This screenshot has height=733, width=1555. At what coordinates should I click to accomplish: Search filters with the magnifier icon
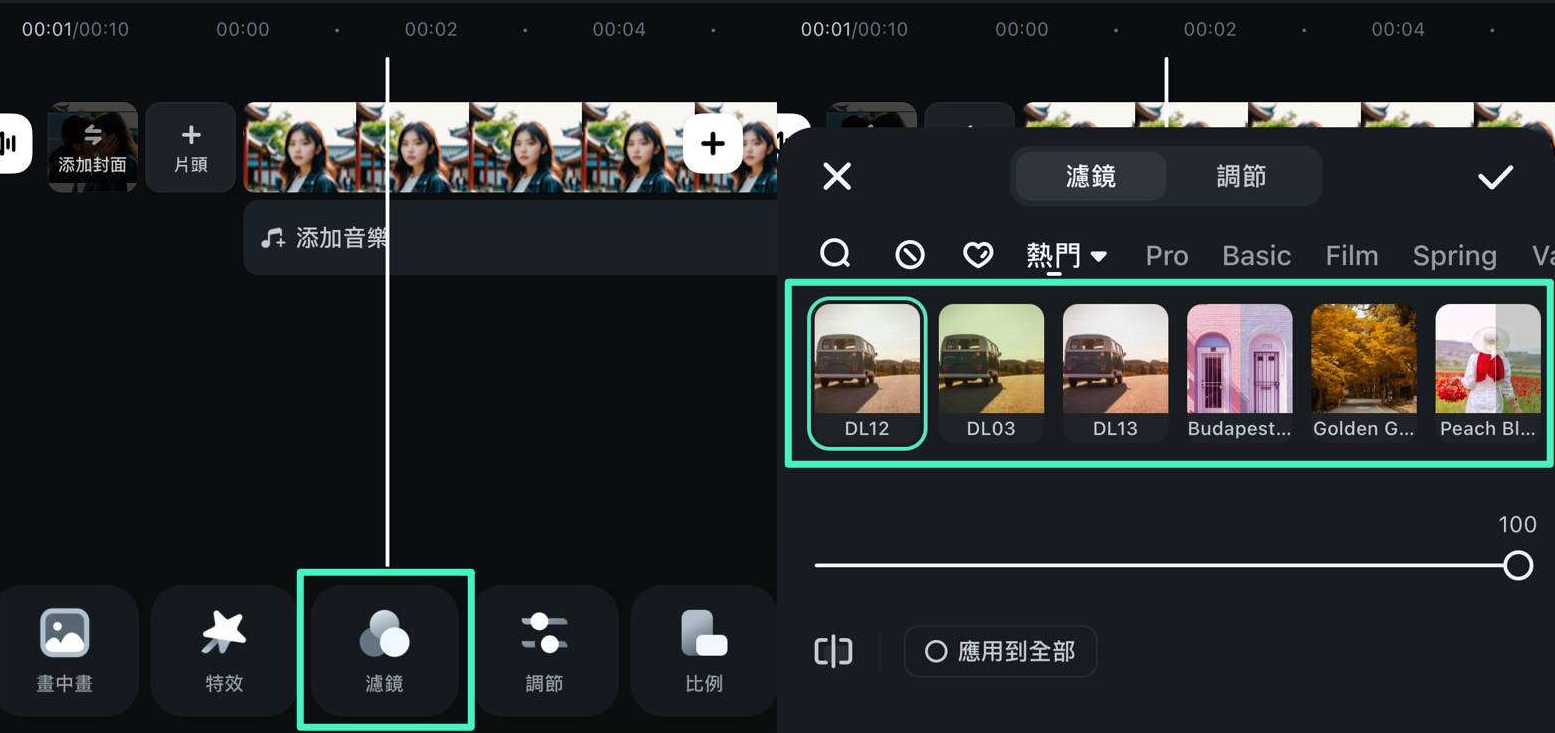tap(835, 254)
